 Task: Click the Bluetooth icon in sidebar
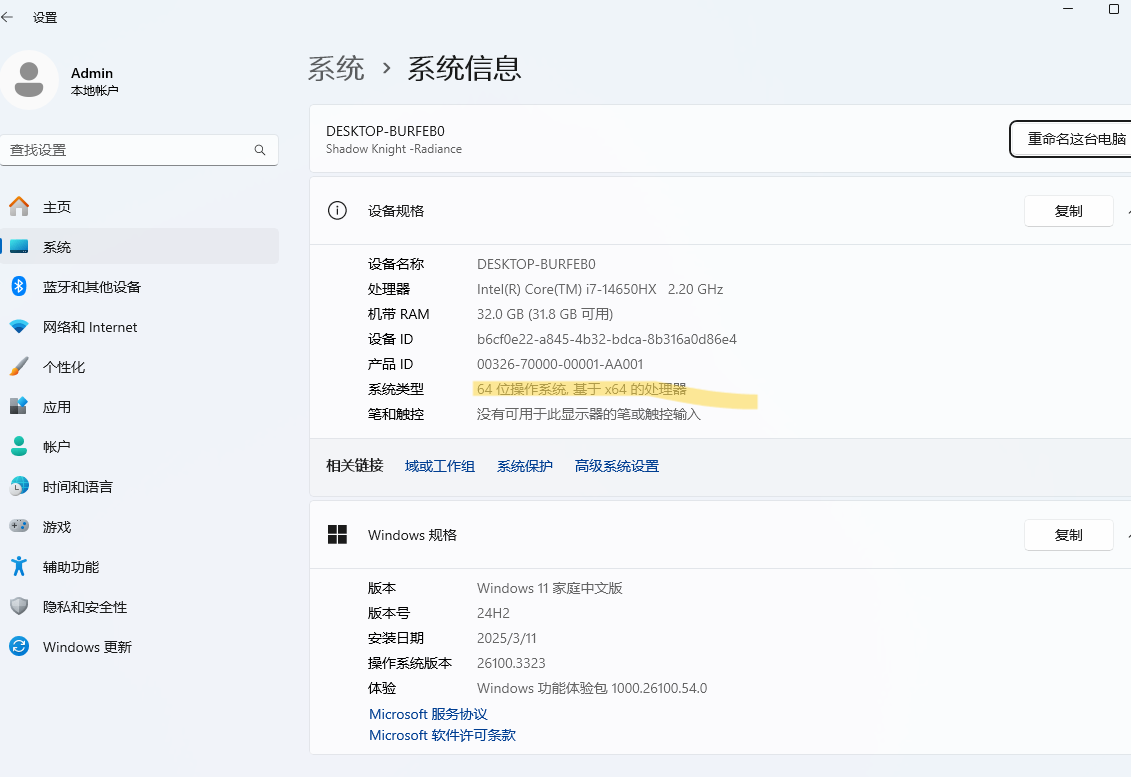(x=19, y=286)
